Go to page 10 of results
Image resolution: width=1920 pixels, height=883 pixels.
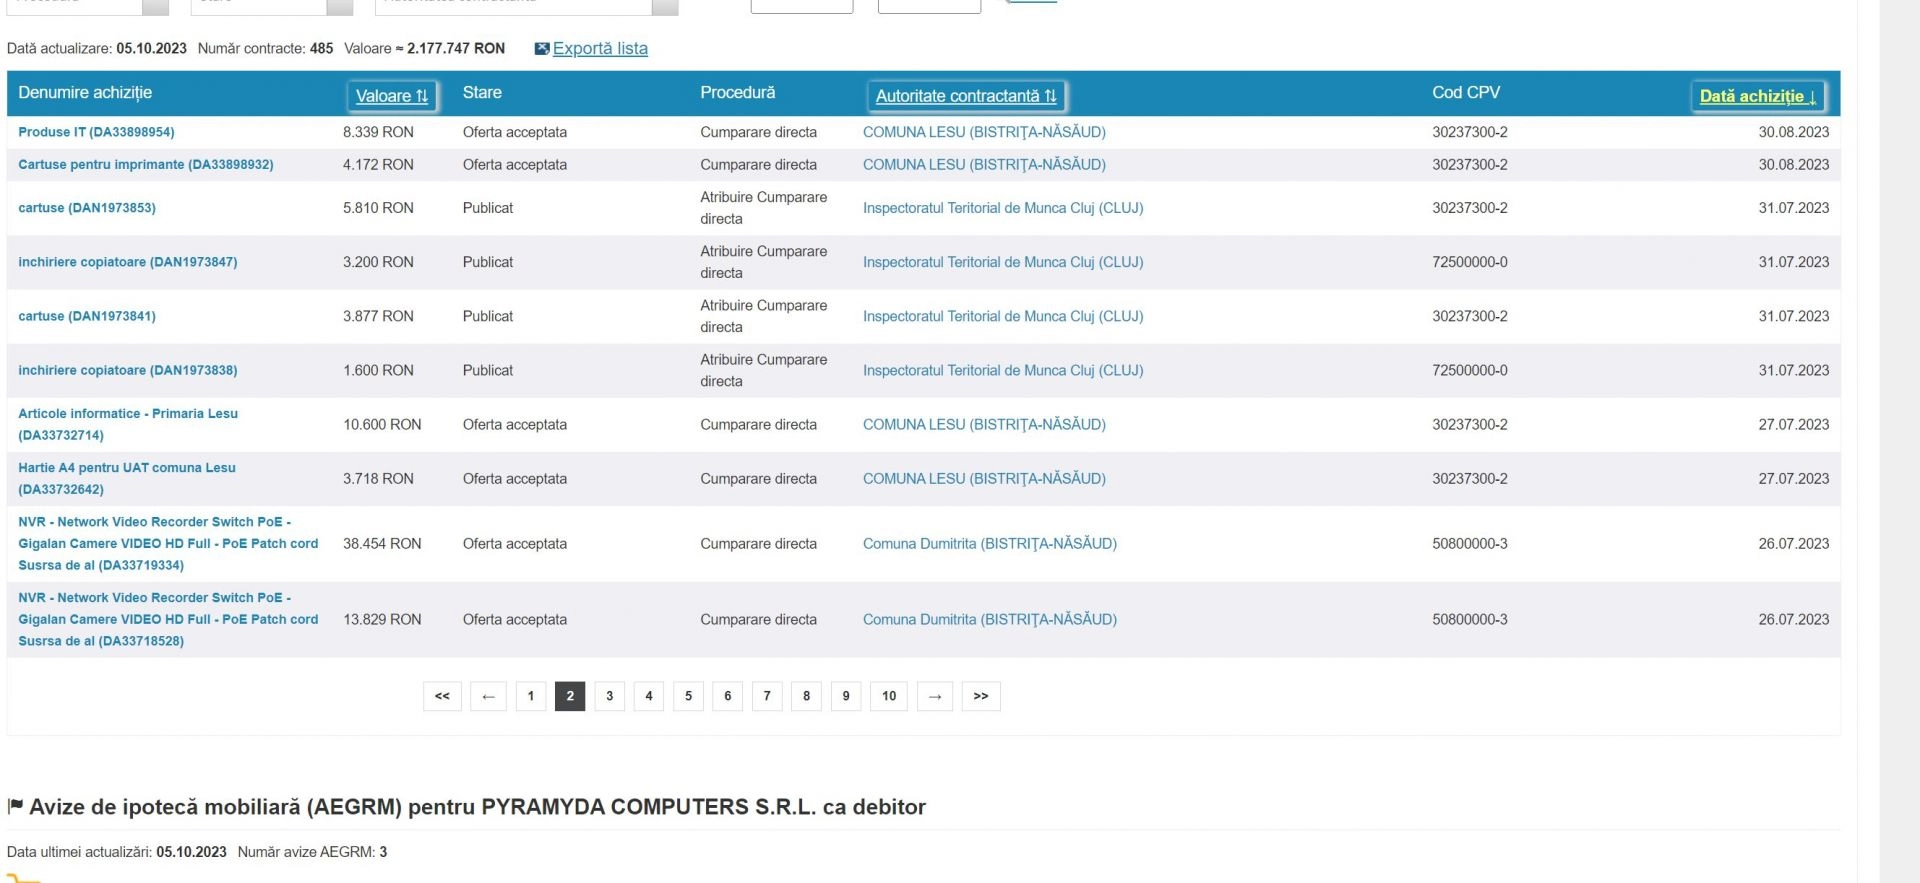888,696
